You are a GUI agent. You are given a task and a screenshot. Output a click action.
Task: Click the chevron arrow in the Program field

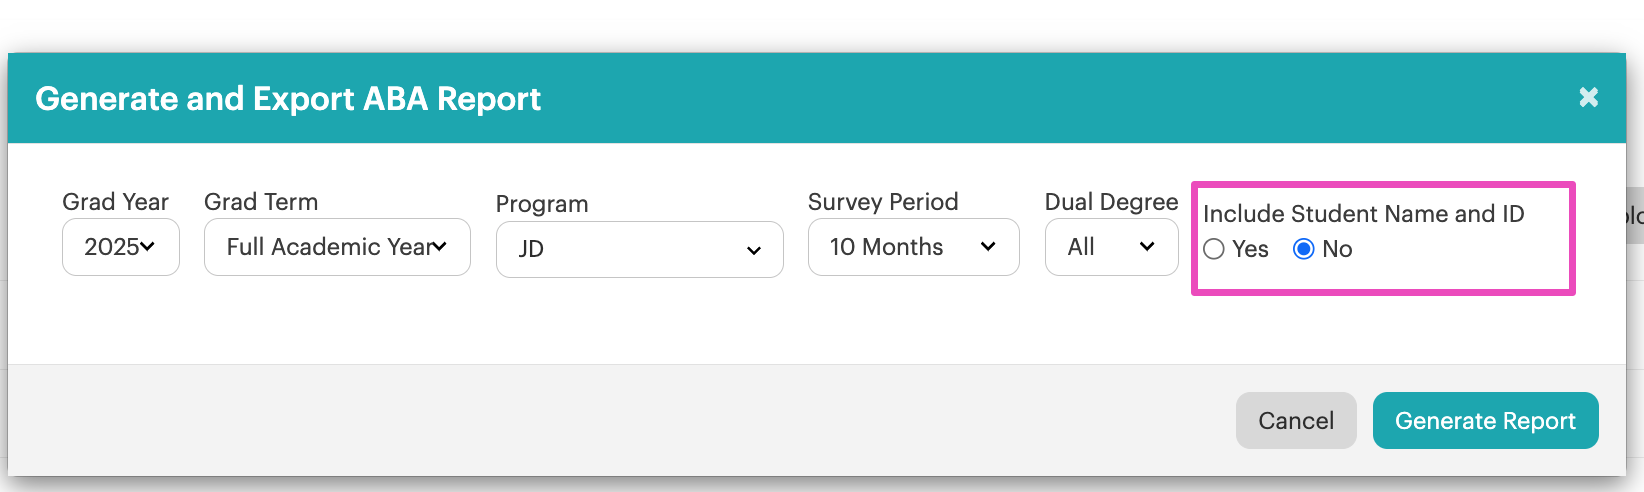click(754, 251)
